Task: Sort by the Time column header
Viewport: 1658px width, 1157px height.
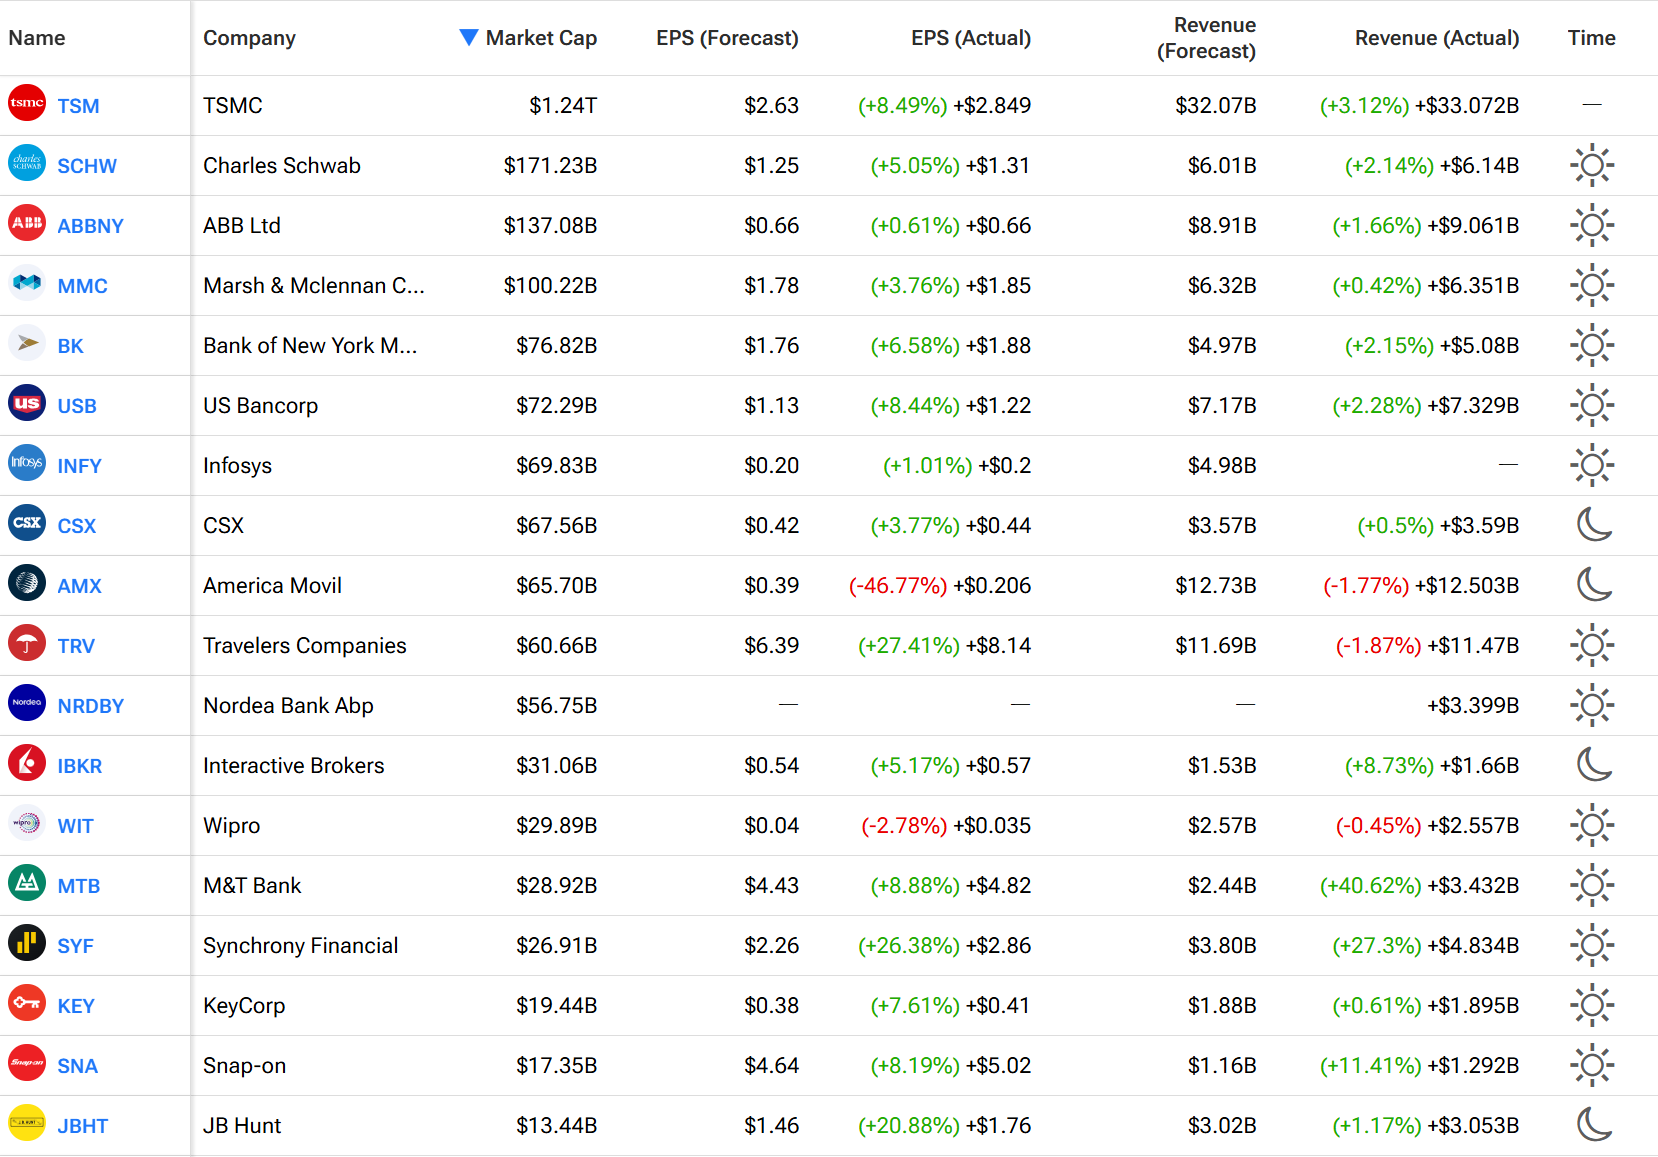Action: (1591, 38)
